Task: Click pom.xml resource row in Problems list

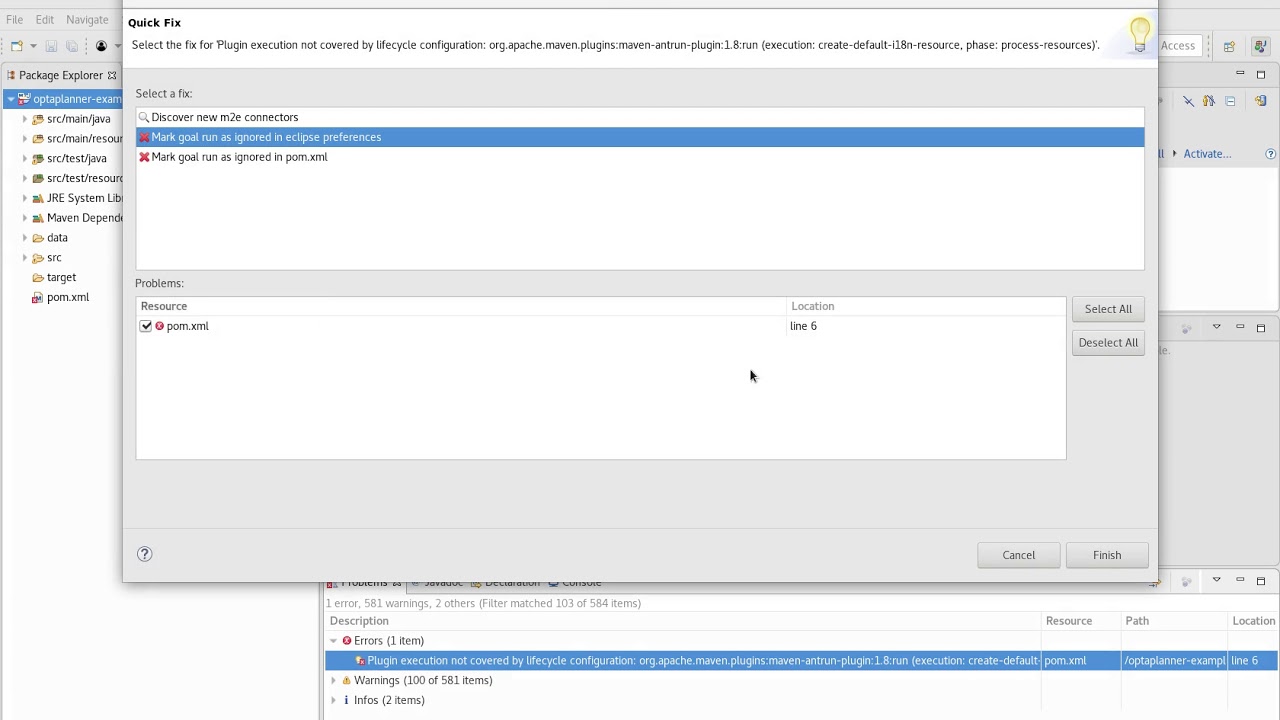Action: [x=601, y=326]
